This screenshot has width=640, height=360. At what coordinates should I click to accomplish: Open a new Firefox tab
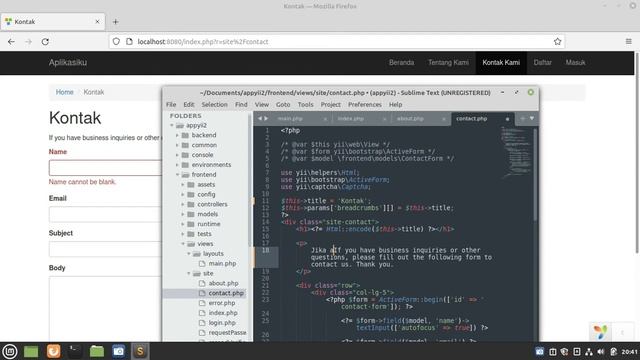point(116,22)
